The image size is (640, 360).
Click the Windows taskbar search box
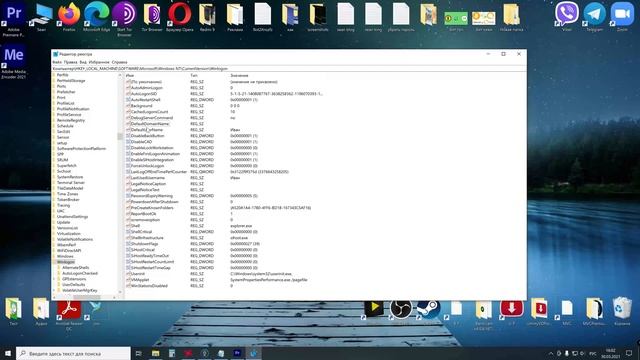[x=73, y=353]
